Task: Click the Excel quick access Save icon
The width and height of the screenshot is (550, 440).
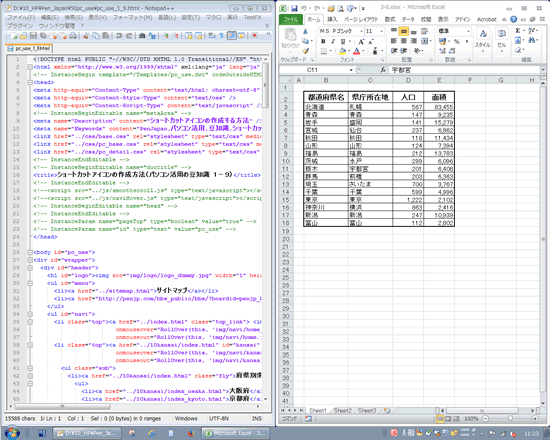Action: tap(294, 8)
